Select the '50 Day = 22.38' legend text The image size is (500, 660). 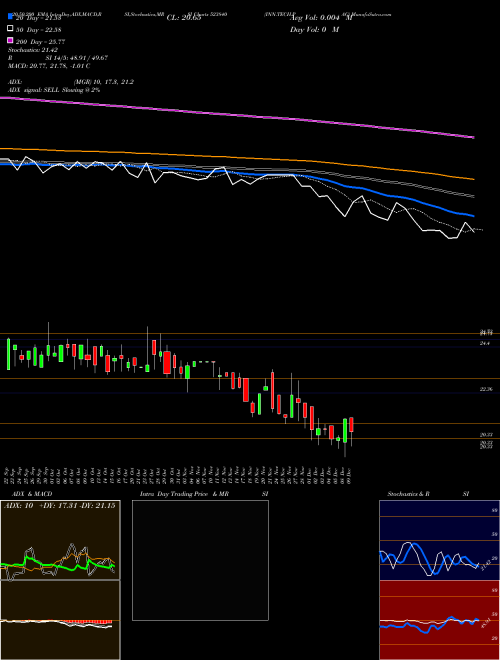click(x=39, y=29)
